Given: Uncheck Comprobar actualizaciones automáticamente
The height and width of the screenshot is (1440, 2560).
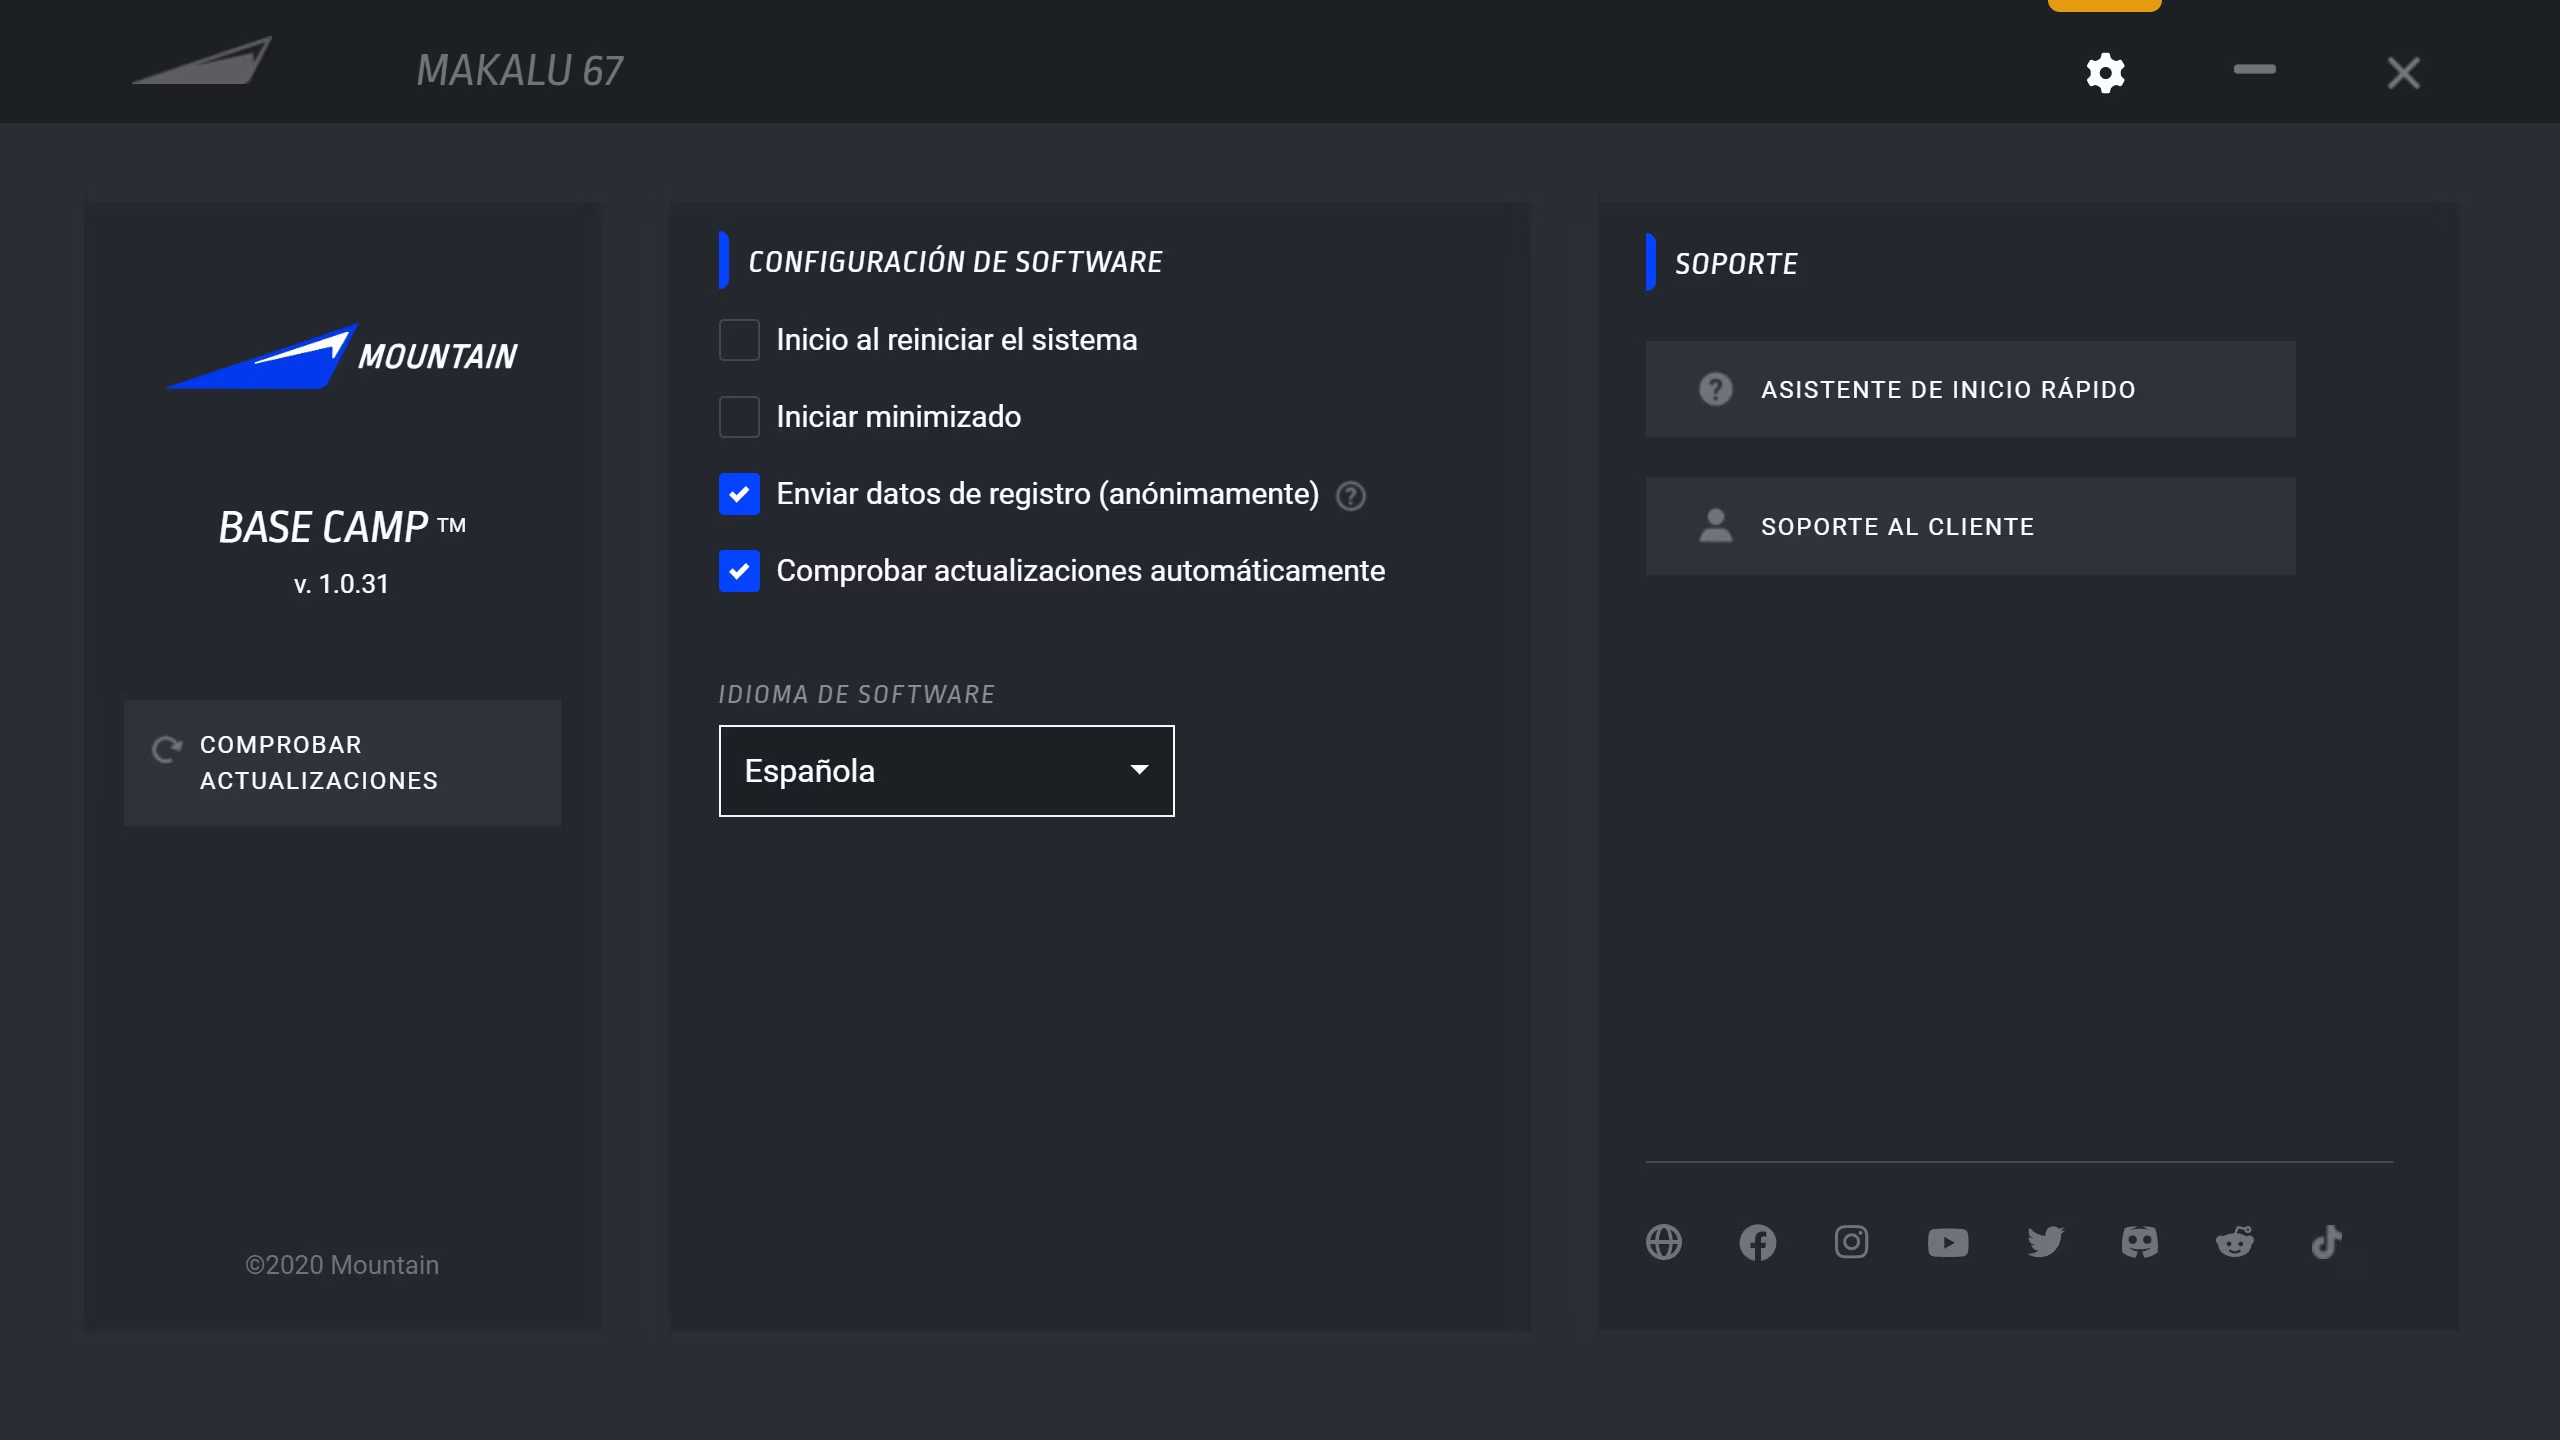Looking at the screenshot, I should [x=739, y=571].
